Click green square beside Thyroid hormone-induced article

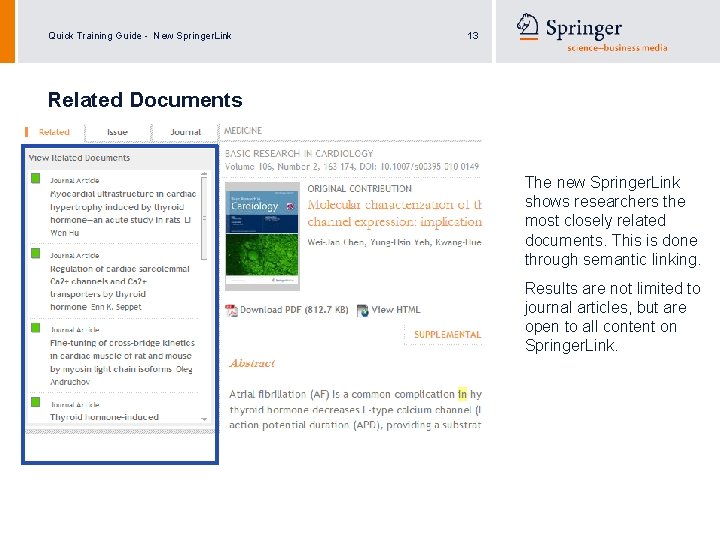tap(35, 402)
